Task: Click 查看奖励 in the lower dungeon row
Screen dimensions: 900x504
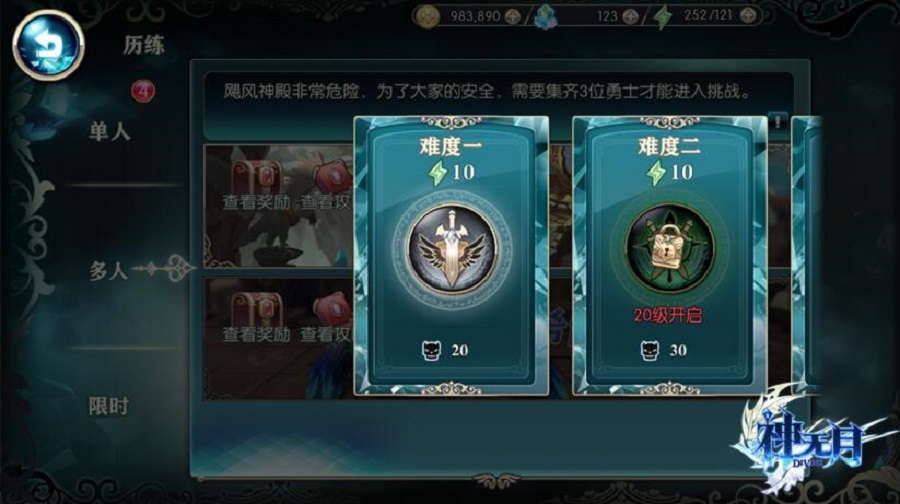Action: (256, 334)
